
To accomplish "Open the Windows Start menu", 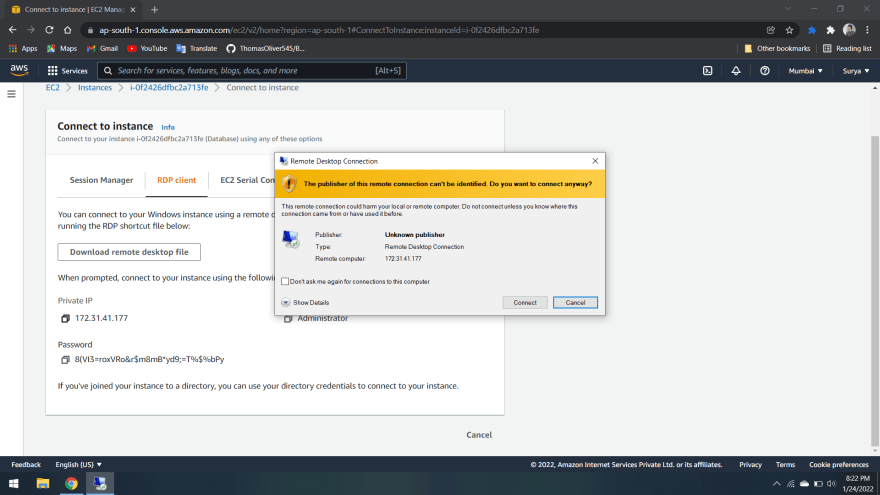I will 13,483.
